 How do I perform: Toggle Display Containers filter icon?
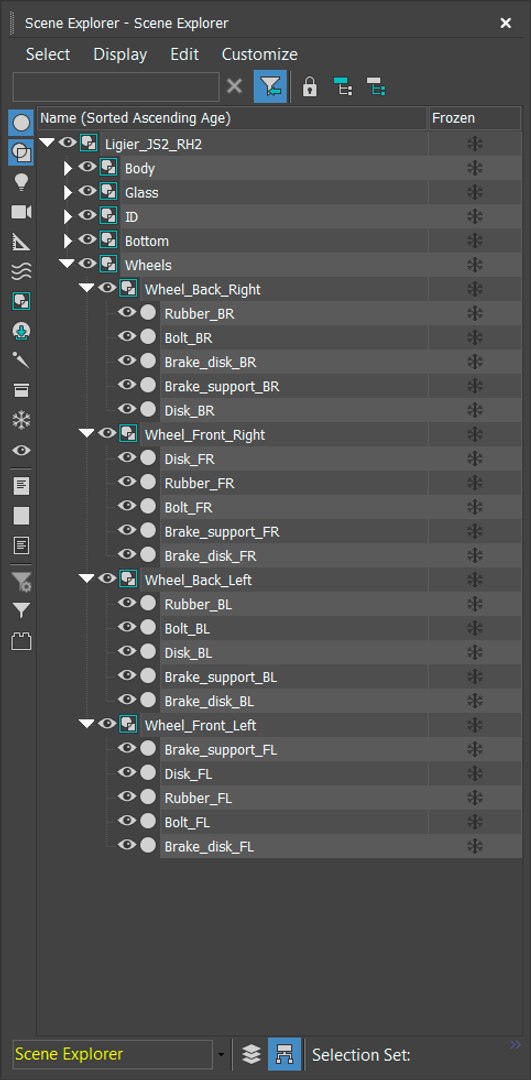click(x=21, y=391)
